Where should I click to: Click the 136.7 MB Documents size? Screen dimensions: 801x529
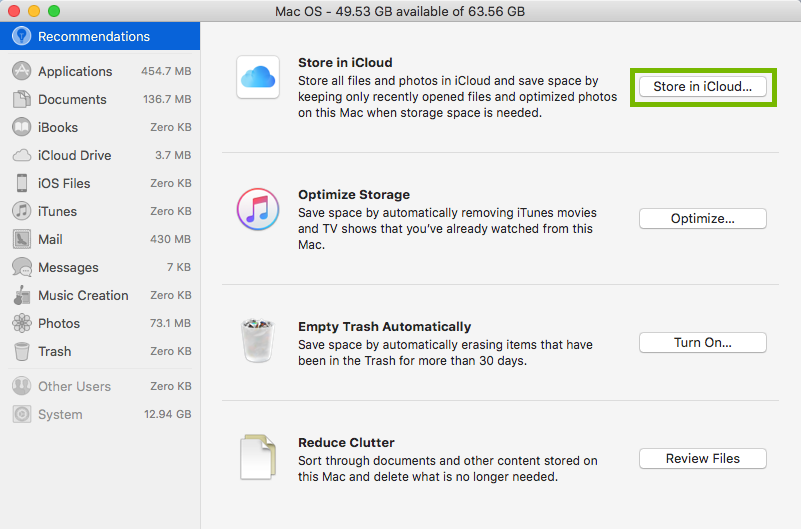(167, 99)
